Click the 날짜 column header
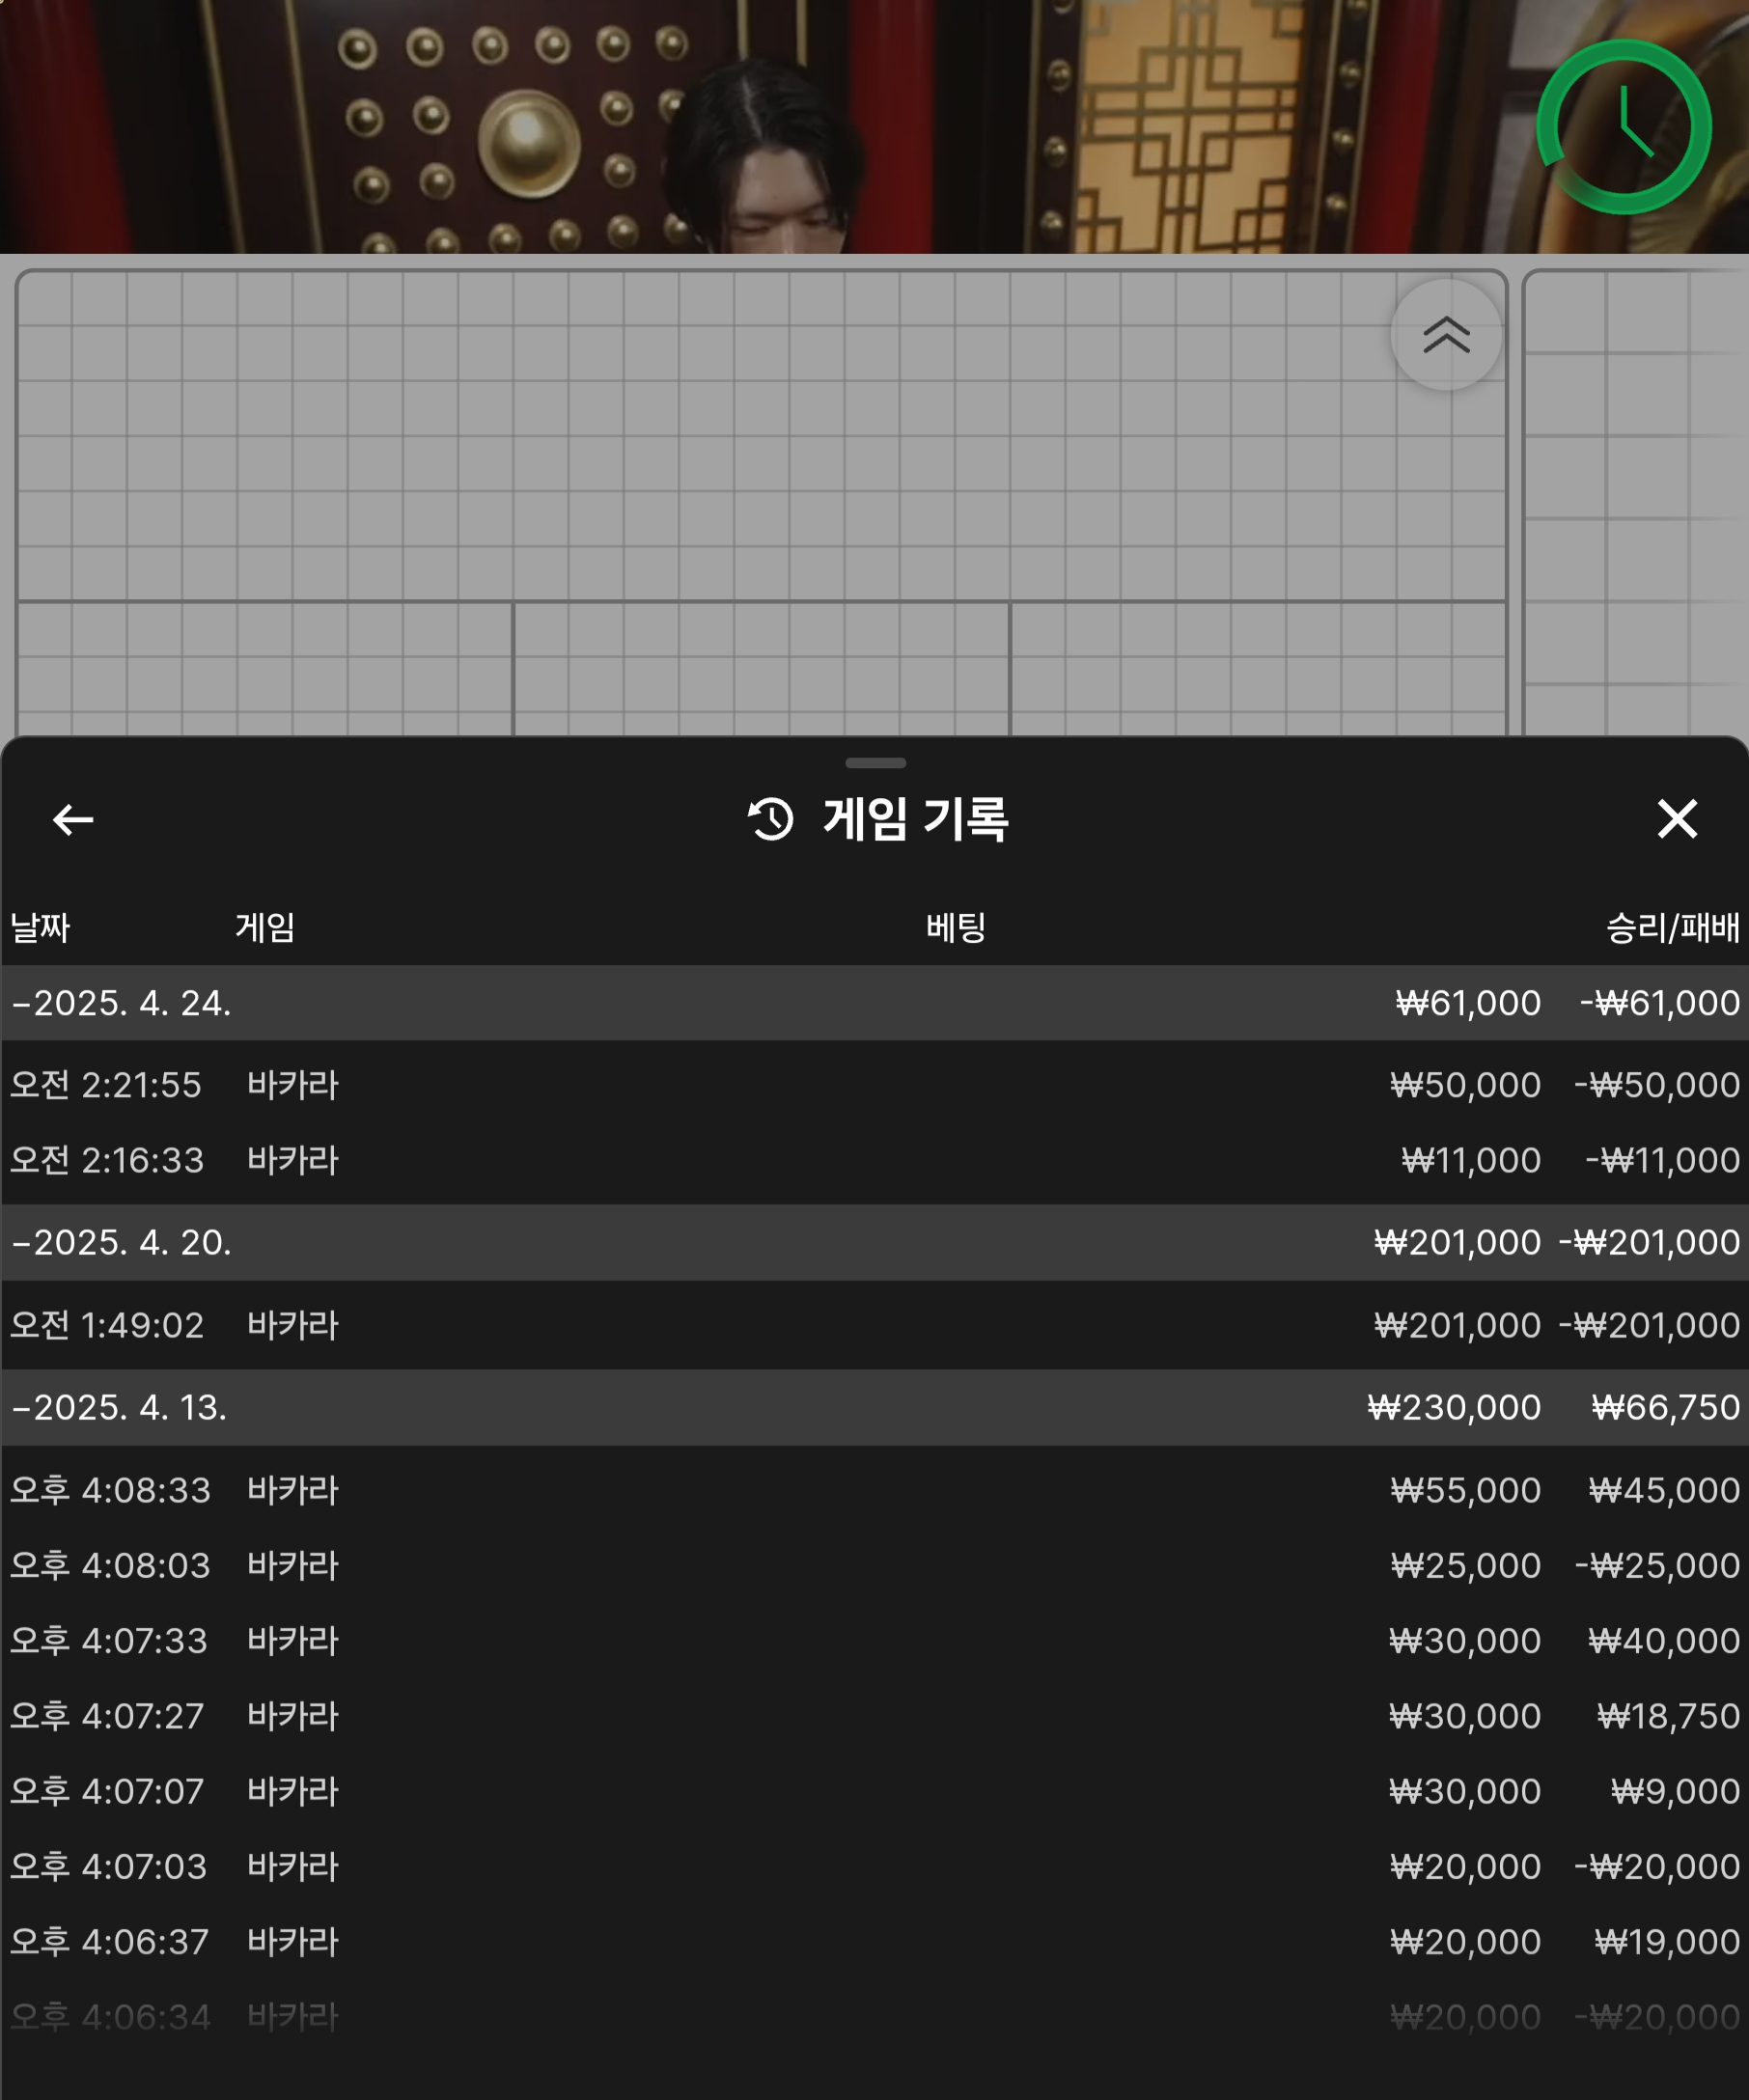1749x2100 pixels. 40,928
